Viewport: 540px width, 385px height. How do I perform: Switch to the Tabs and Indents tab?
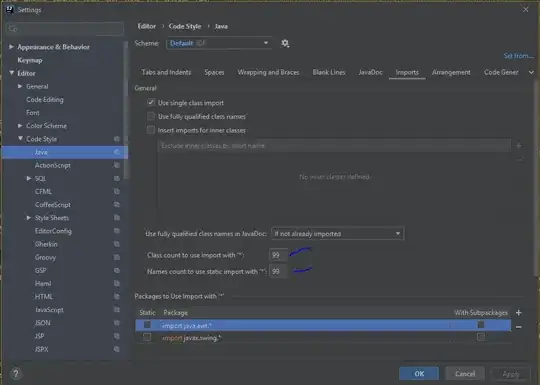166,72
